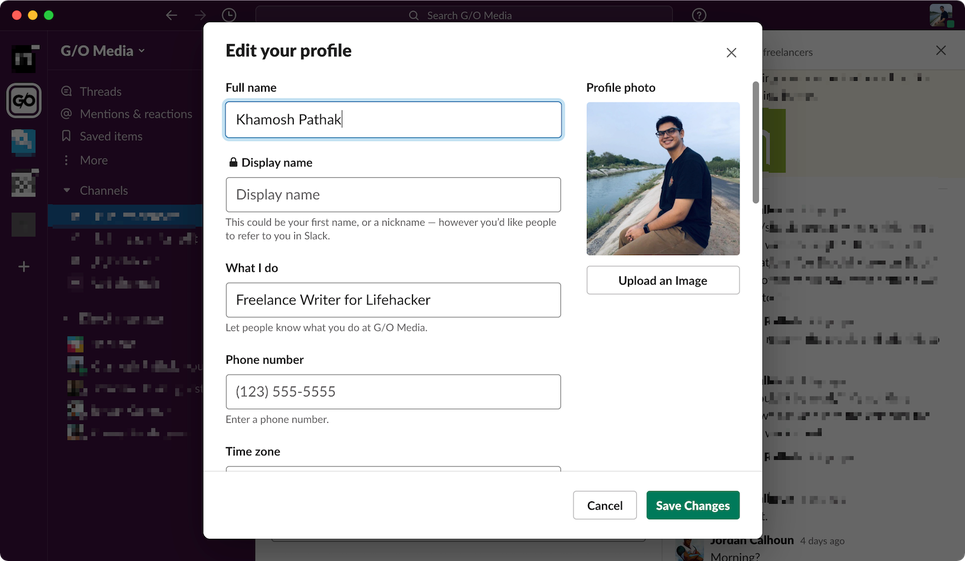Select the G/O workspace icon in sidebar
This screenshot has height=561, width=965.
point(24,100)
